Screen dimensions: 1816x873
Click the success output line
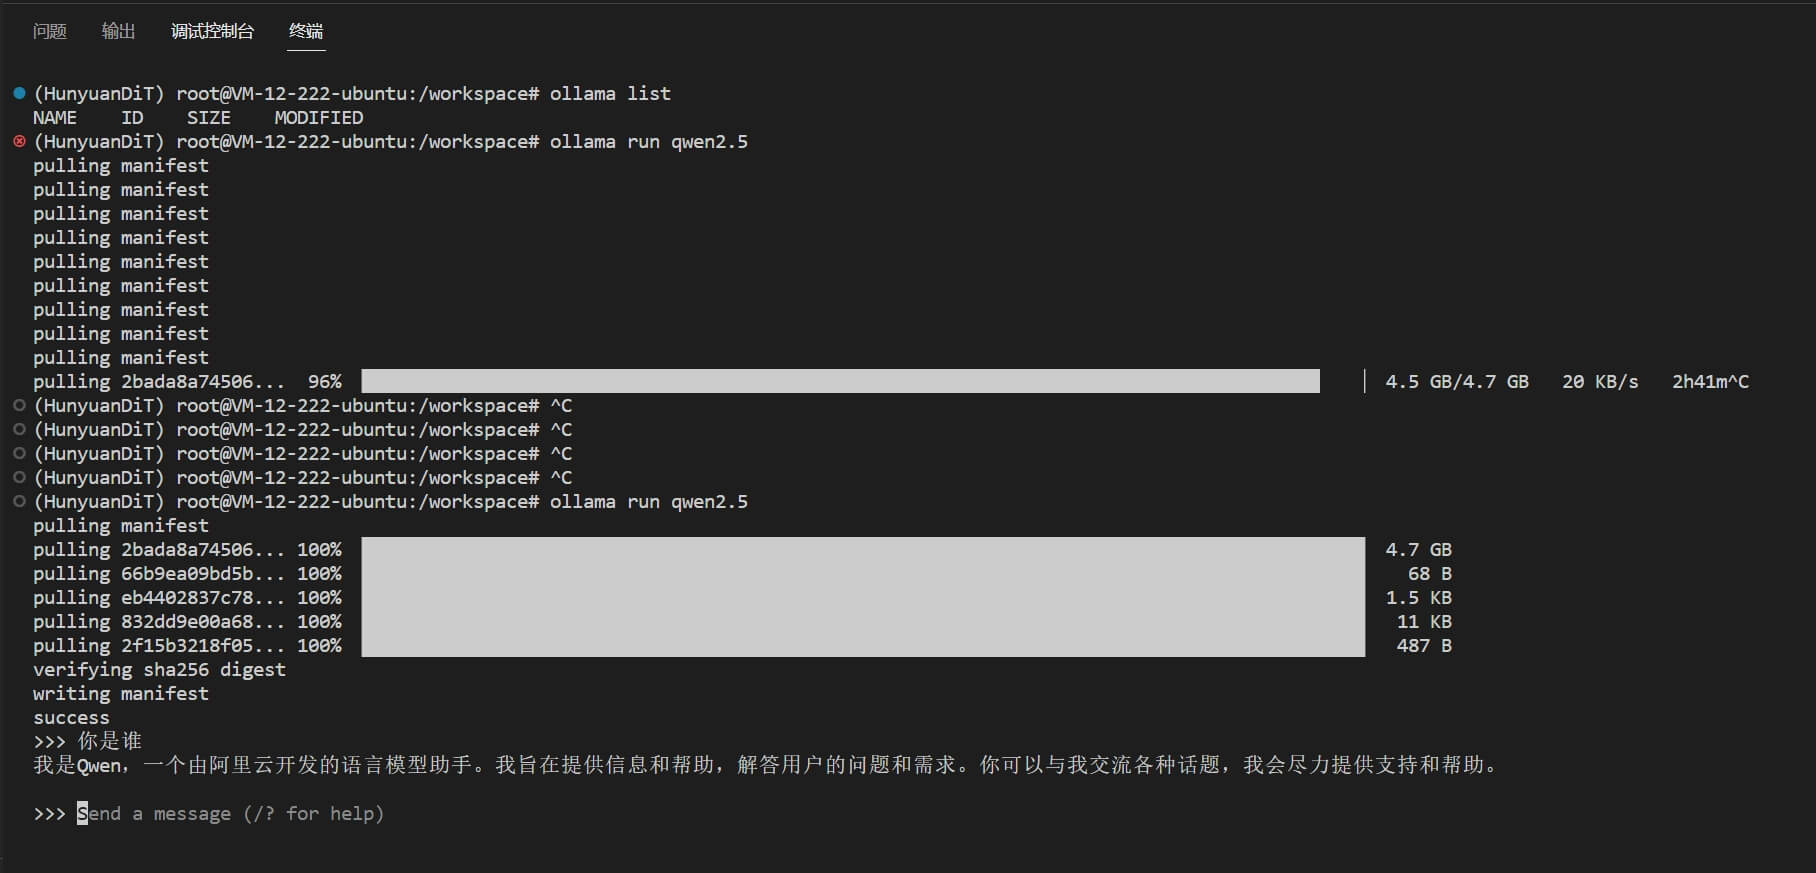tap(71, 717)
